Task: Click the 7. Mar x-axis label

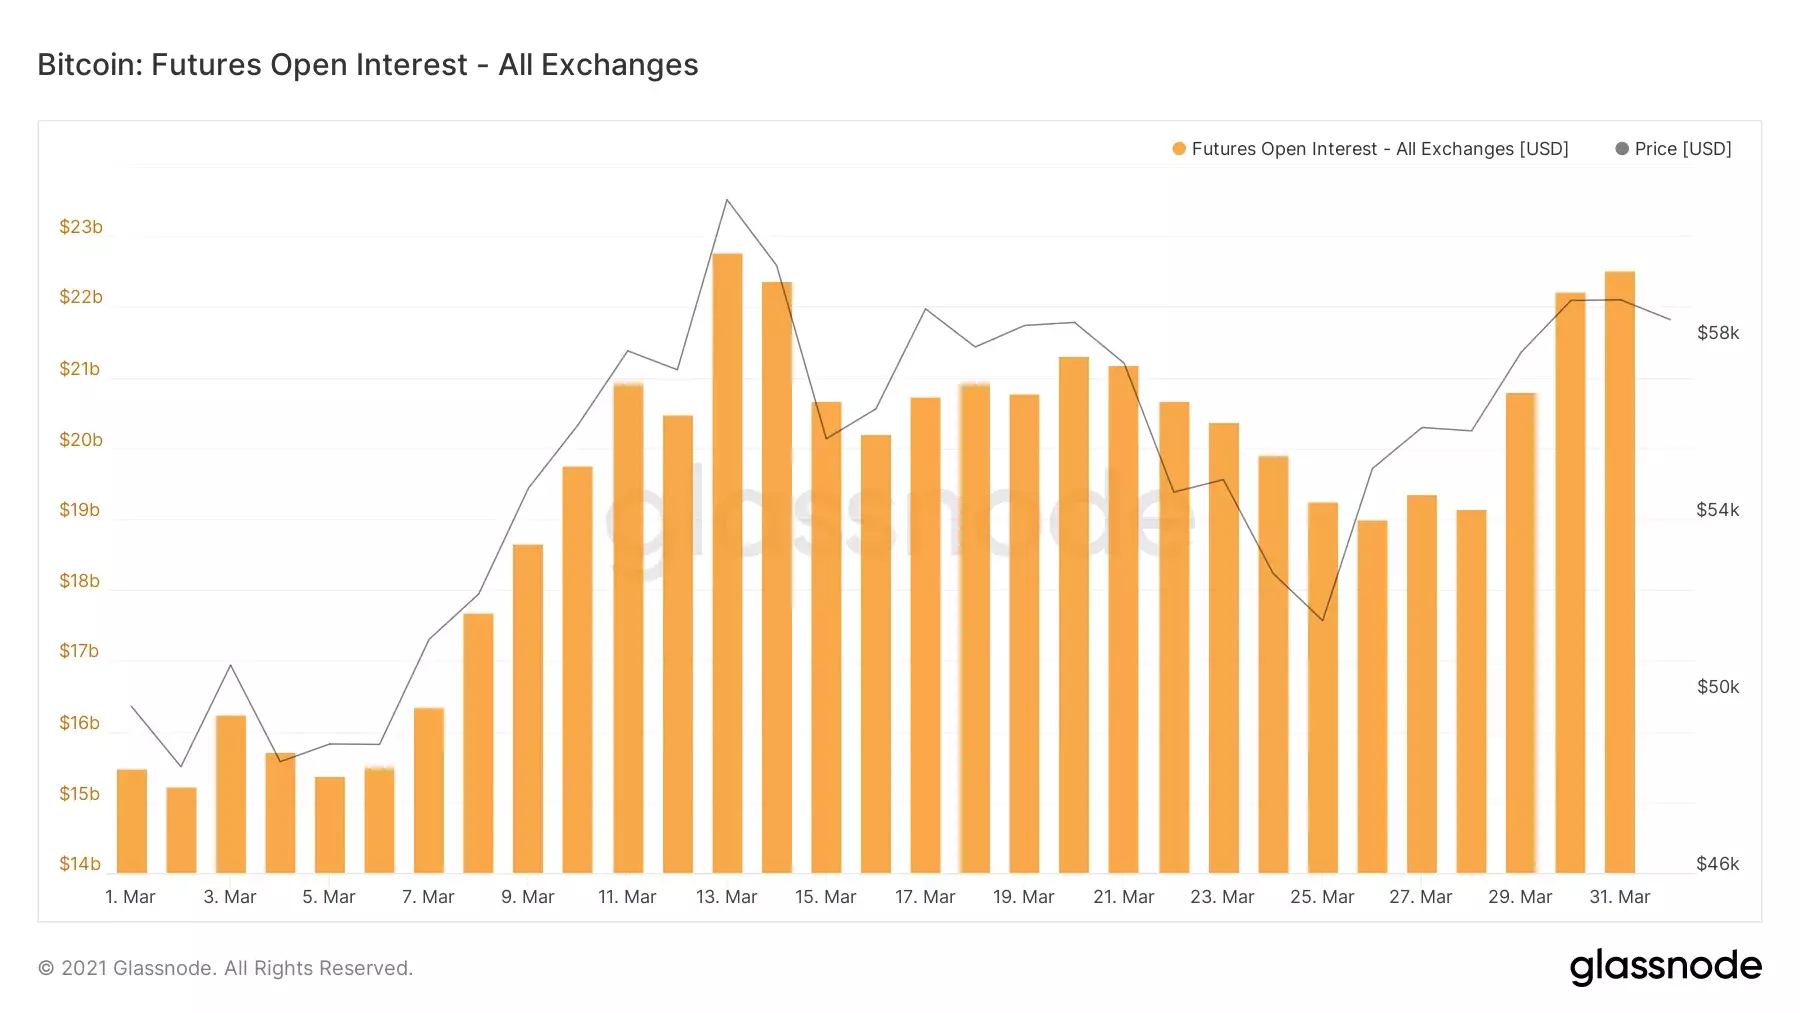Action: click(x=428, y=897)
